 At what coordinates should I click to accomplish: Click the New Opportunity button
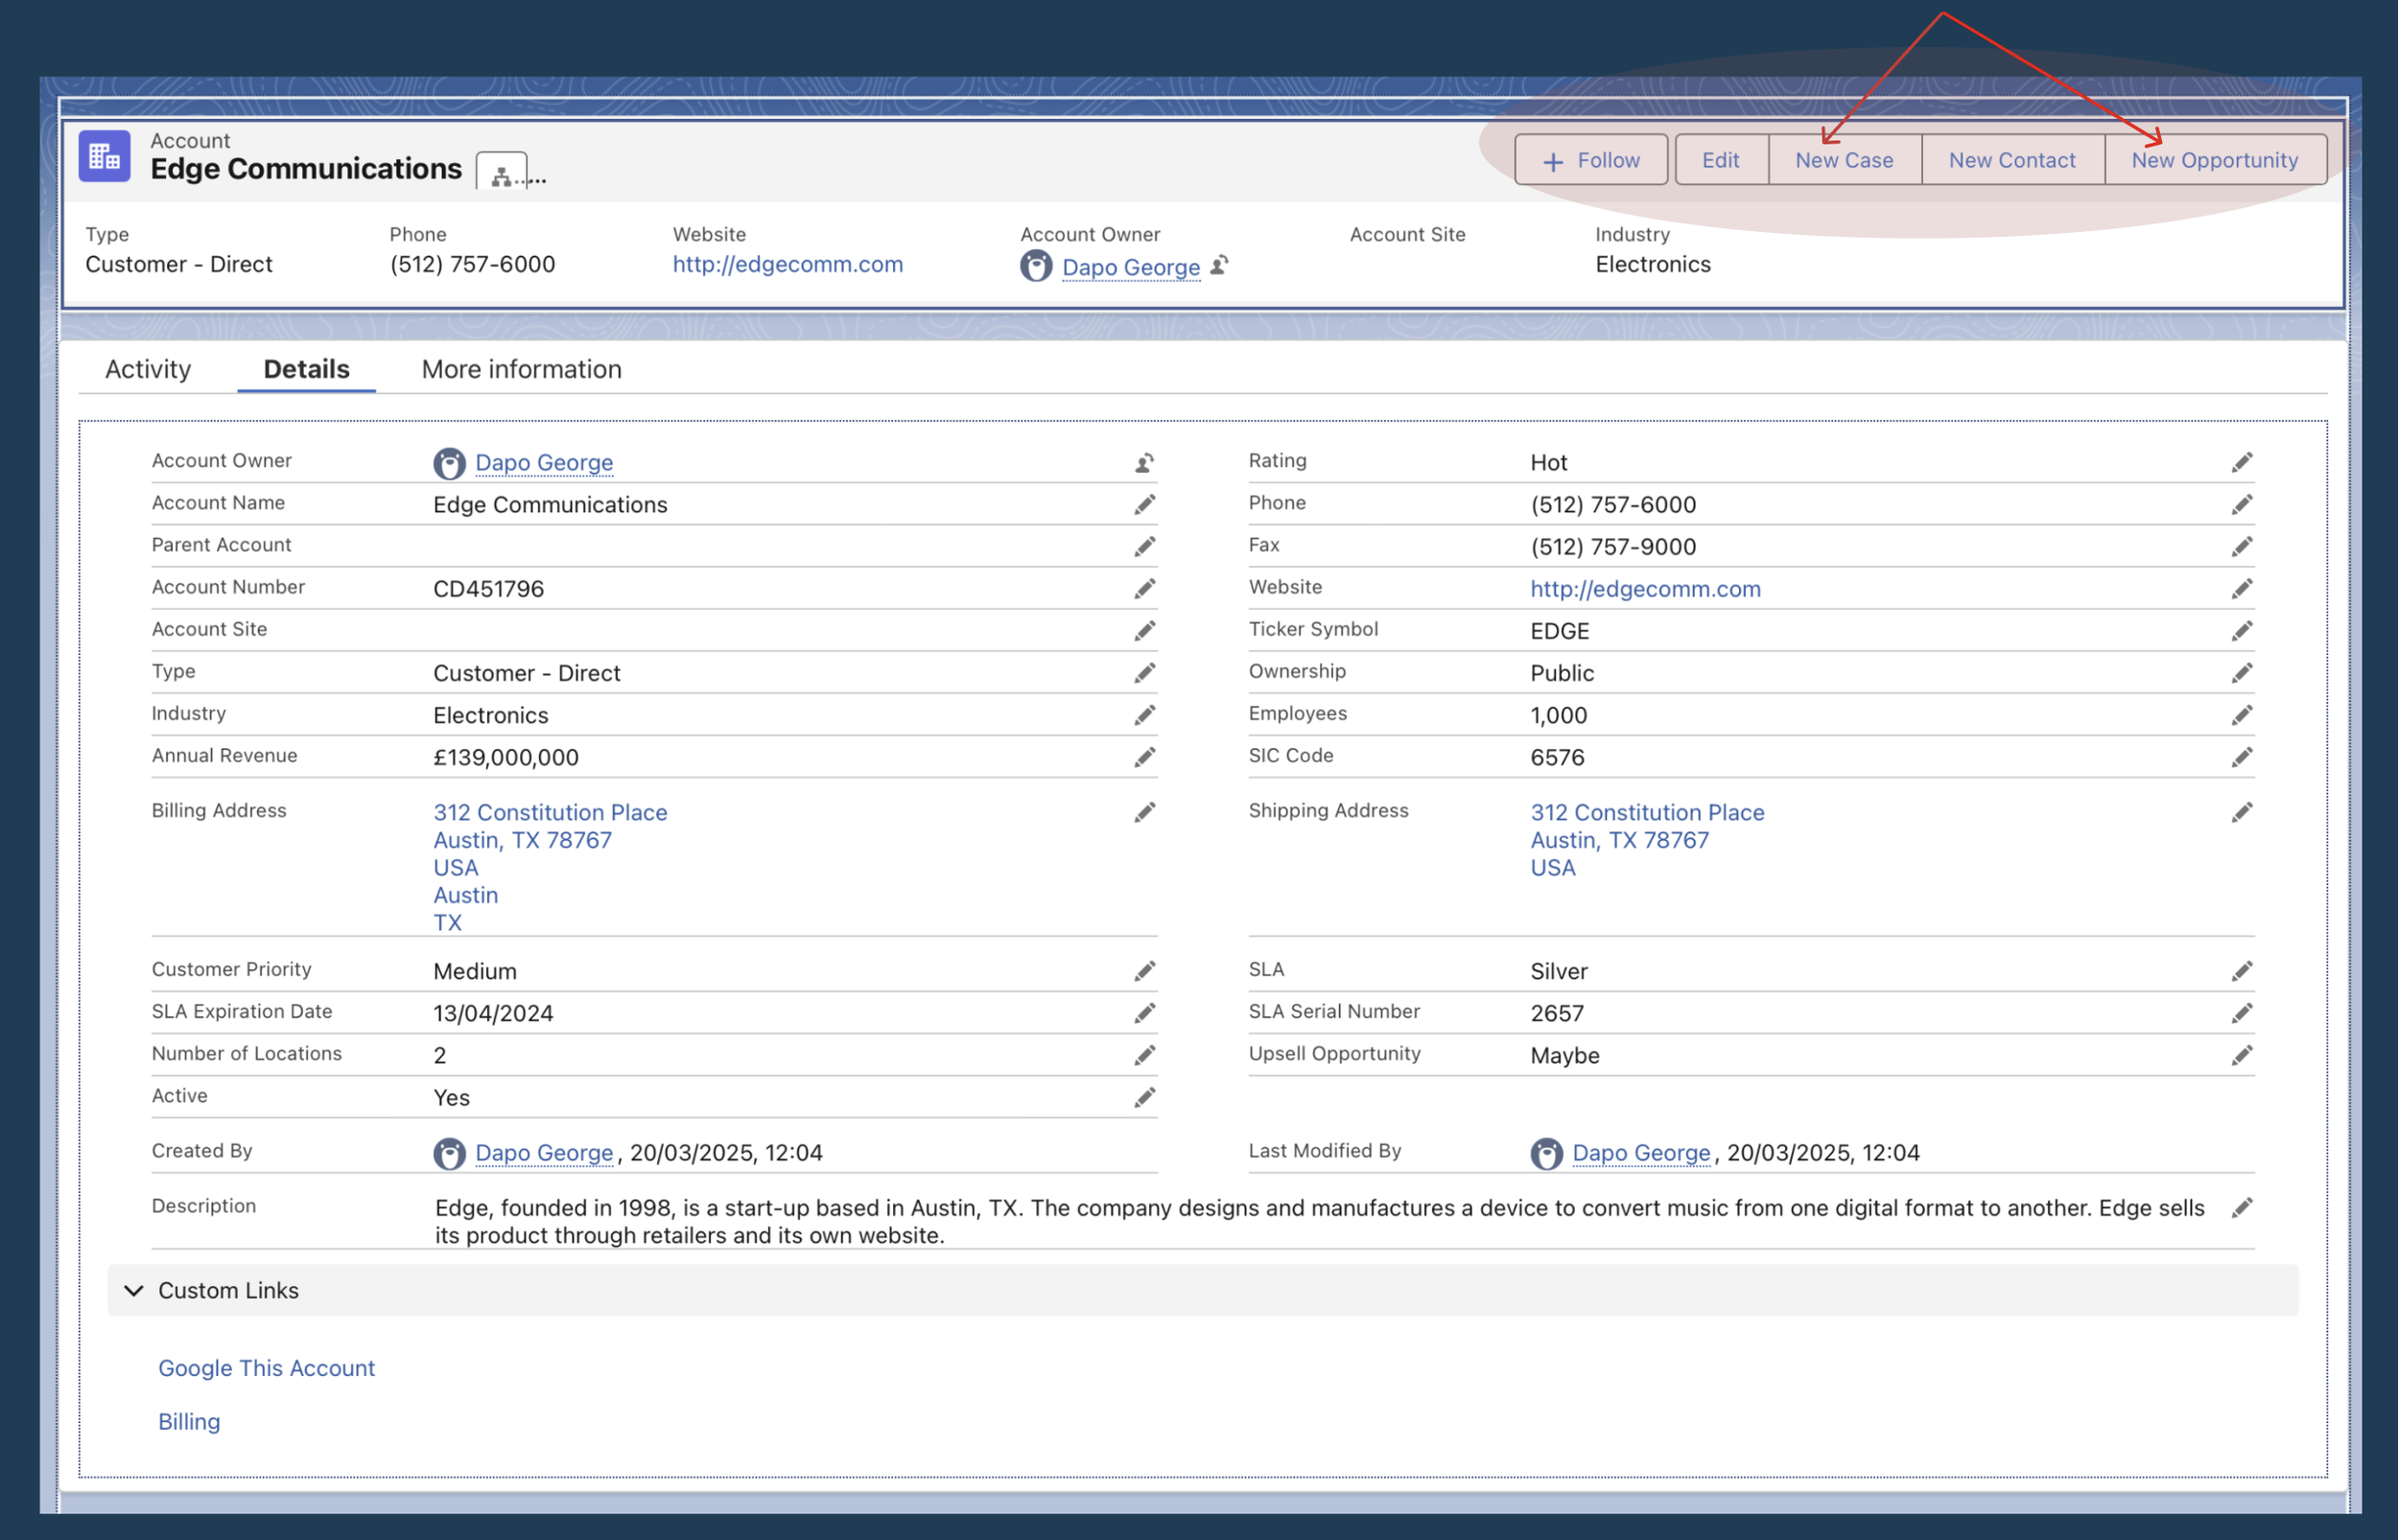2214,160
